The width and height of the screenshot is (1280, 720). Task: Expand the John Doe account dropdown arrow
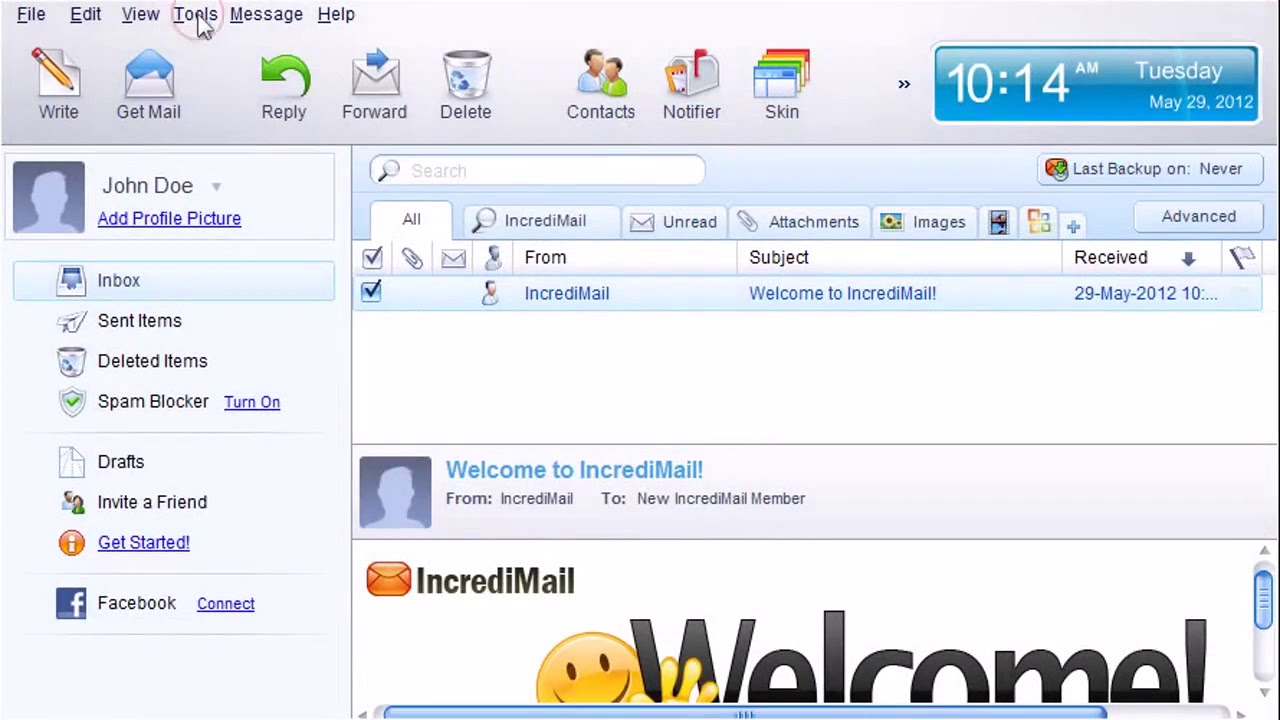pyautogui.click(x=216, y=186)
